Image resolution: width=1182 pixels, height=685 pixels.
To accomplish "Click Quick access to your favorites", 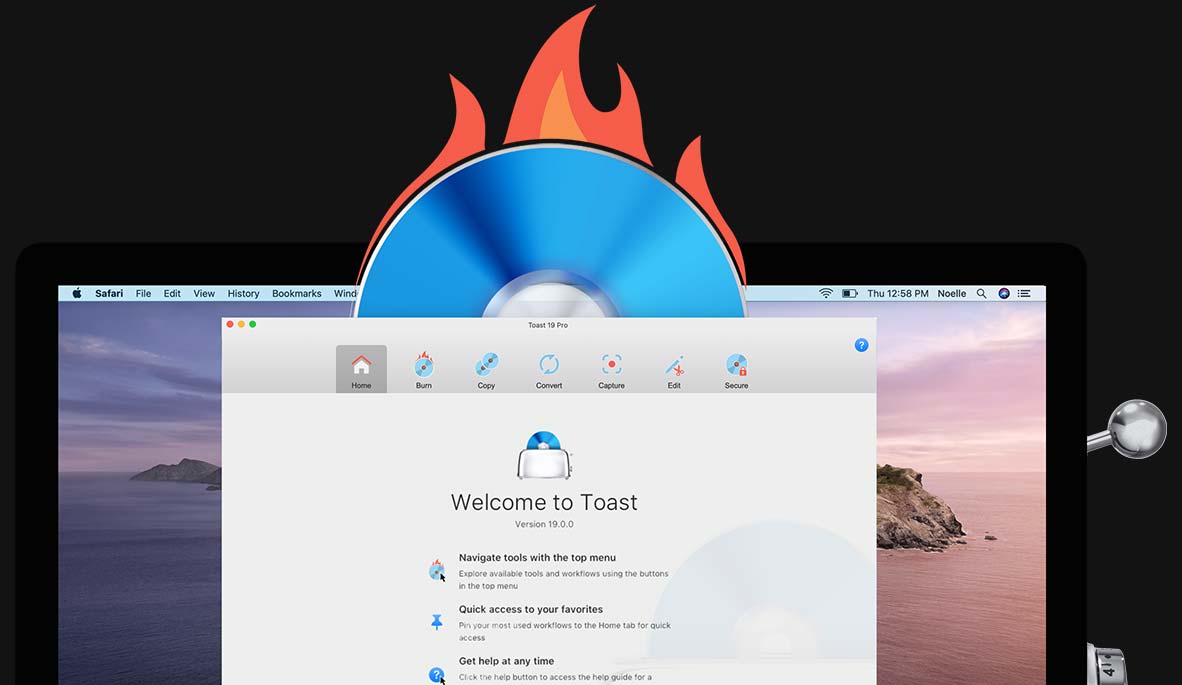I will 531,609.
